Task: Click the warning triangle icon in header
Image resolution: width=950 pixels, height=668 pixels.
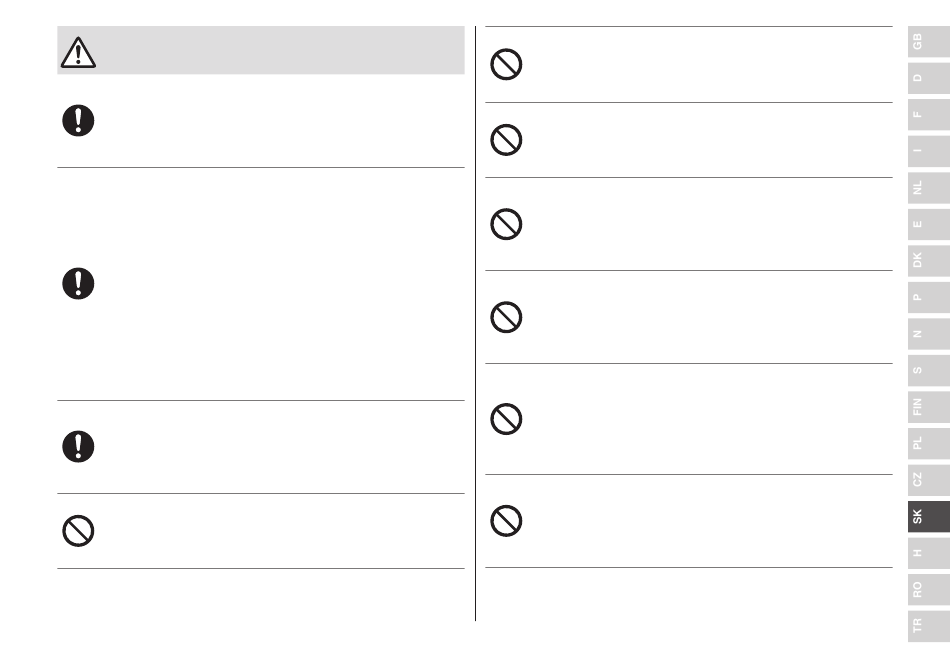Action: 78,53
